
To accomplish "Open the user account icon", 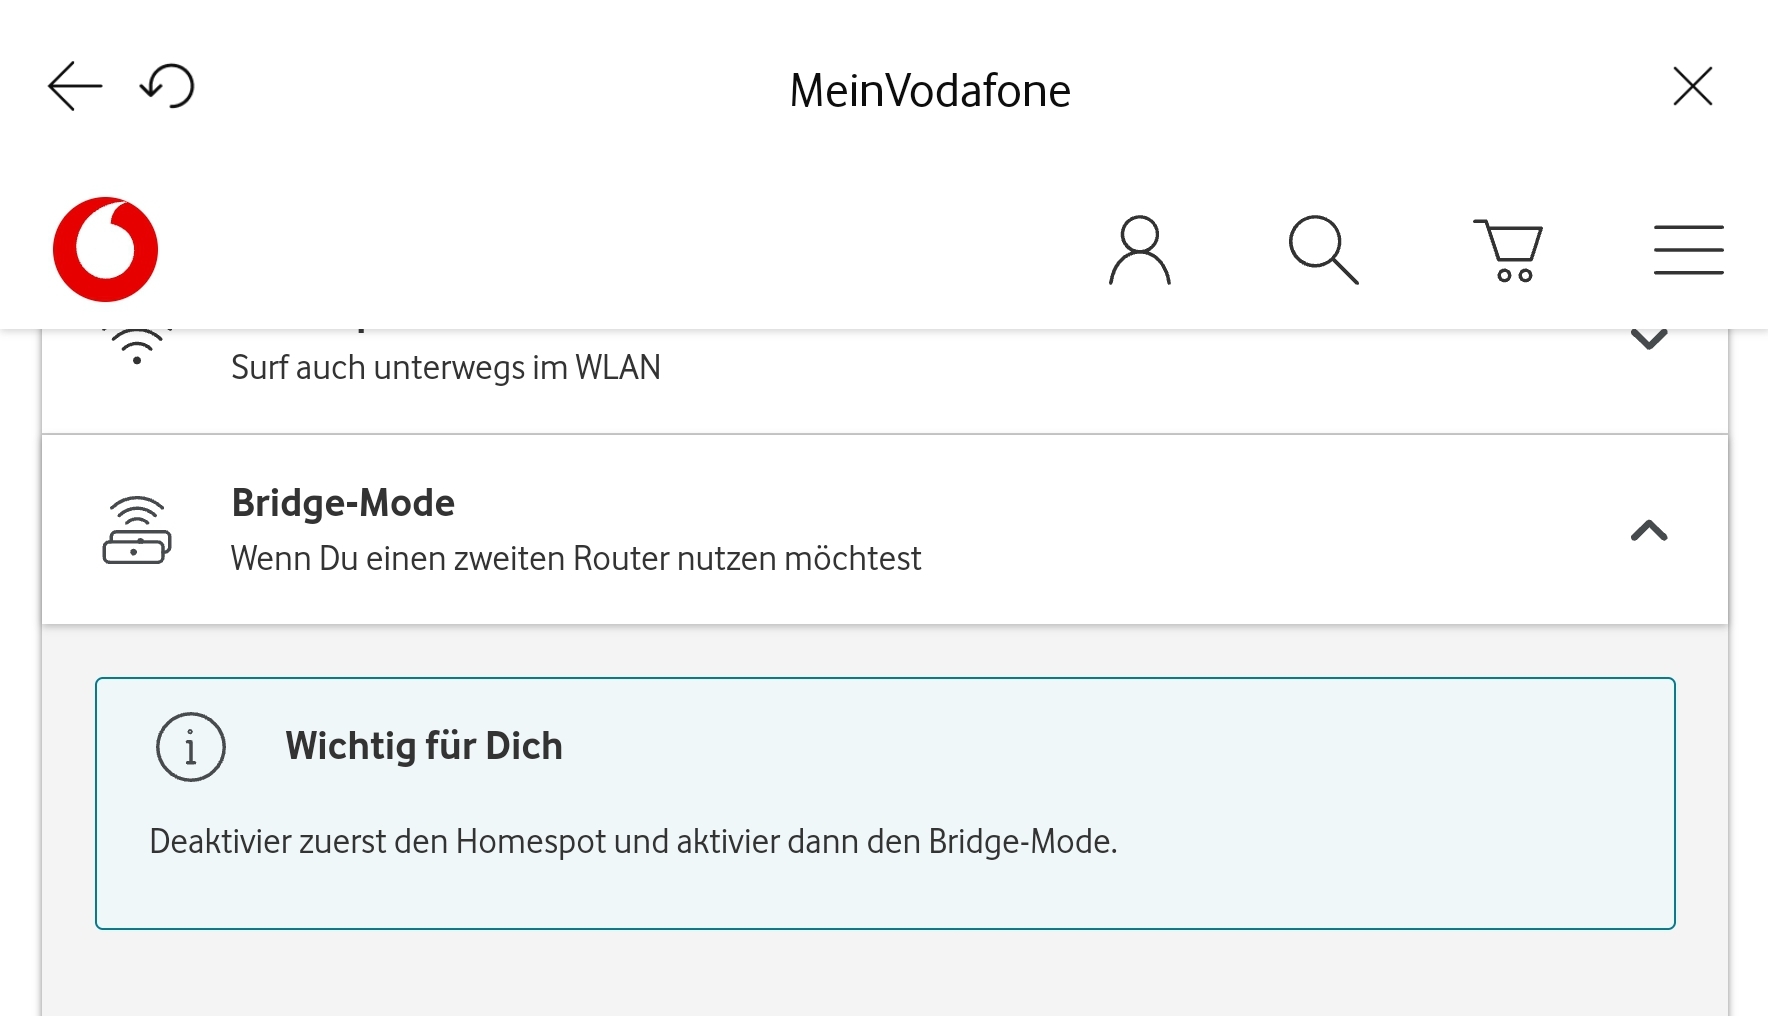I will tap(1139, 250).
